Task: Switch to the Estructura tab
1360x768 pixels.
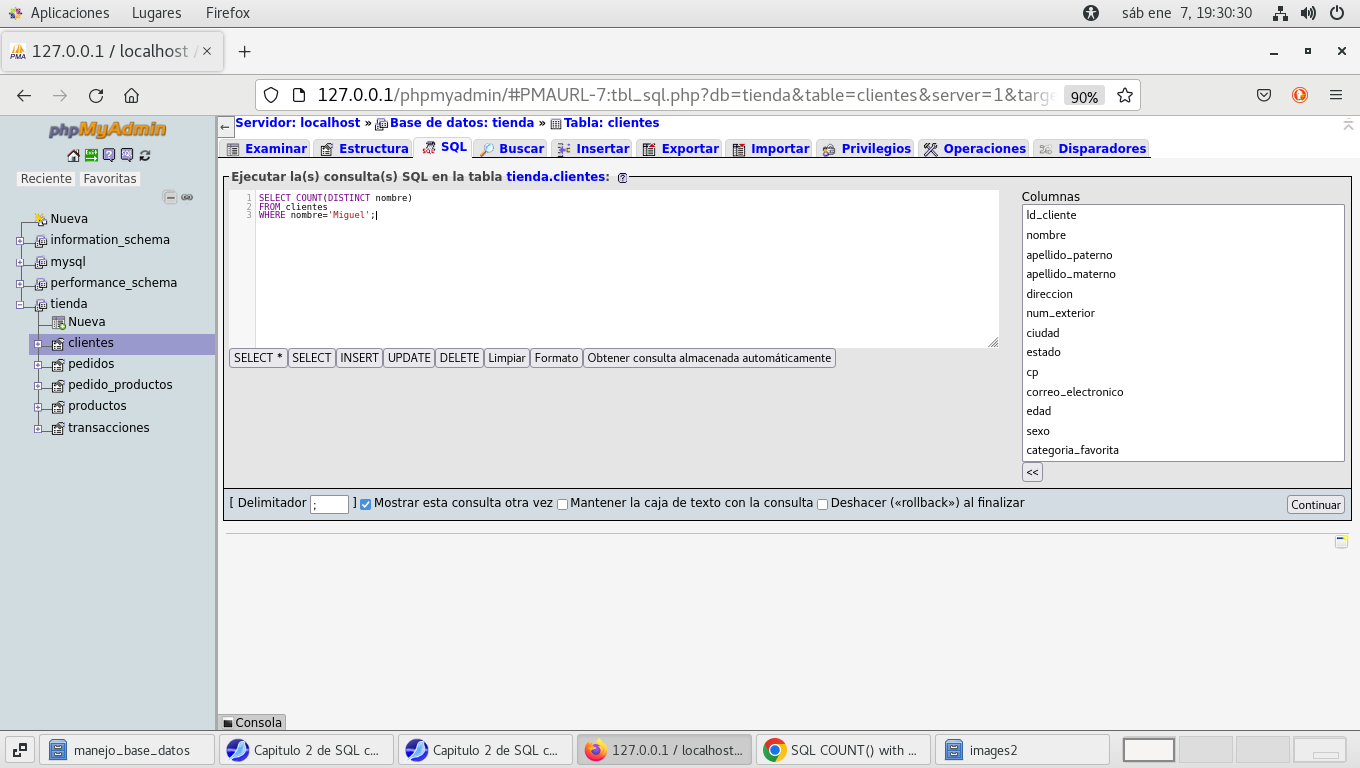Action: click(x=364, y=149)
